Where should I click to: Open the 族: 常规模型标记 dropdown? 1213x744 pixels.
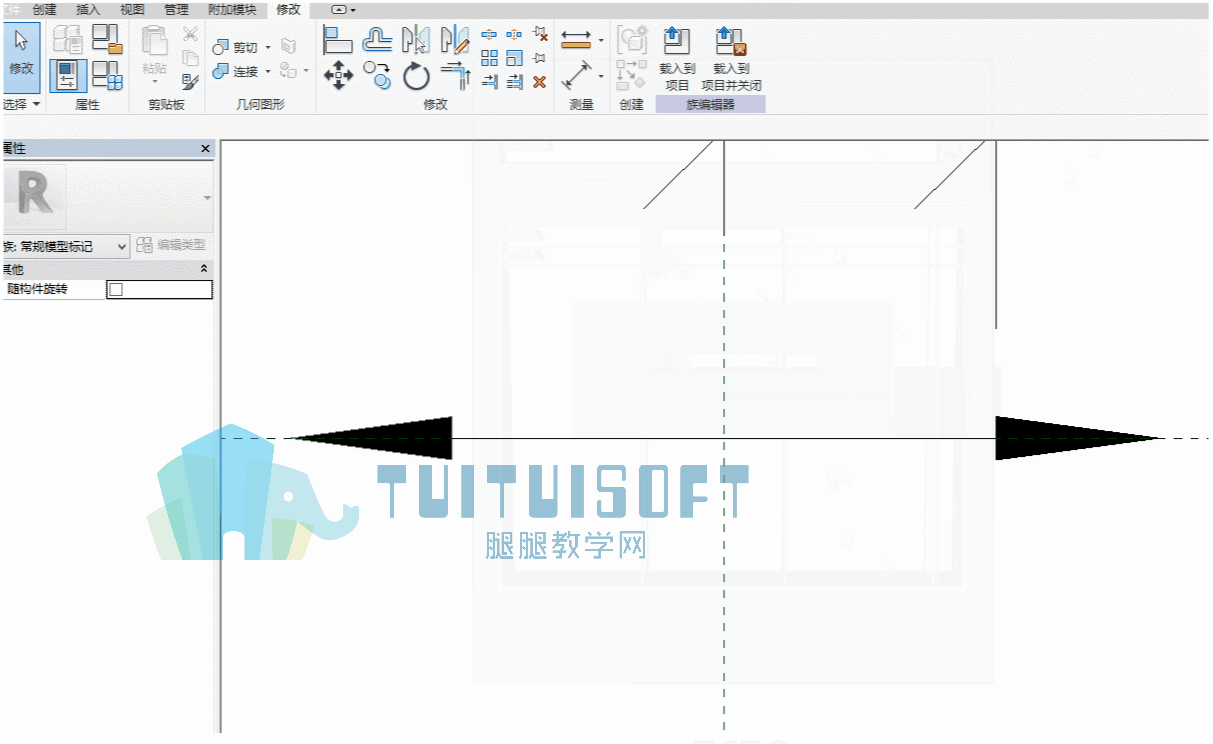65,245
